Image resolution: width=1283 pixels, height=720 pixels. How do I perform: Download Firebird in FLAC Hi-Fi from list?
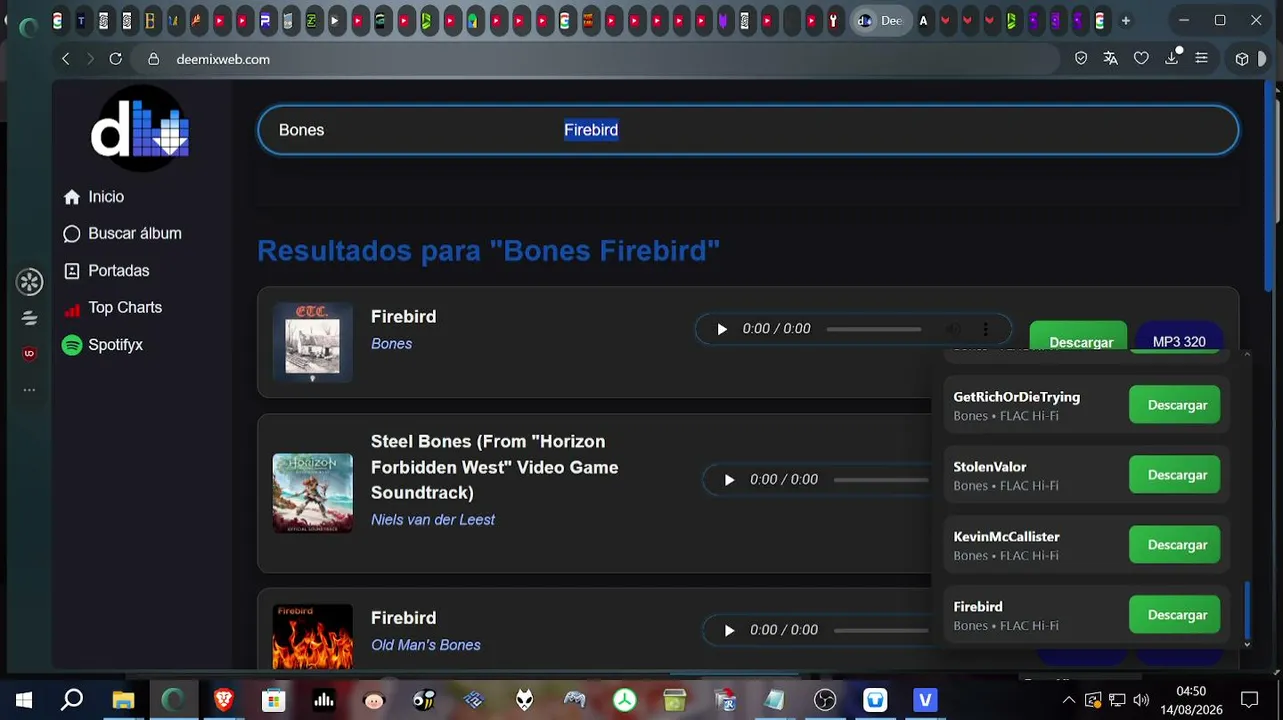pos(1175,615)
